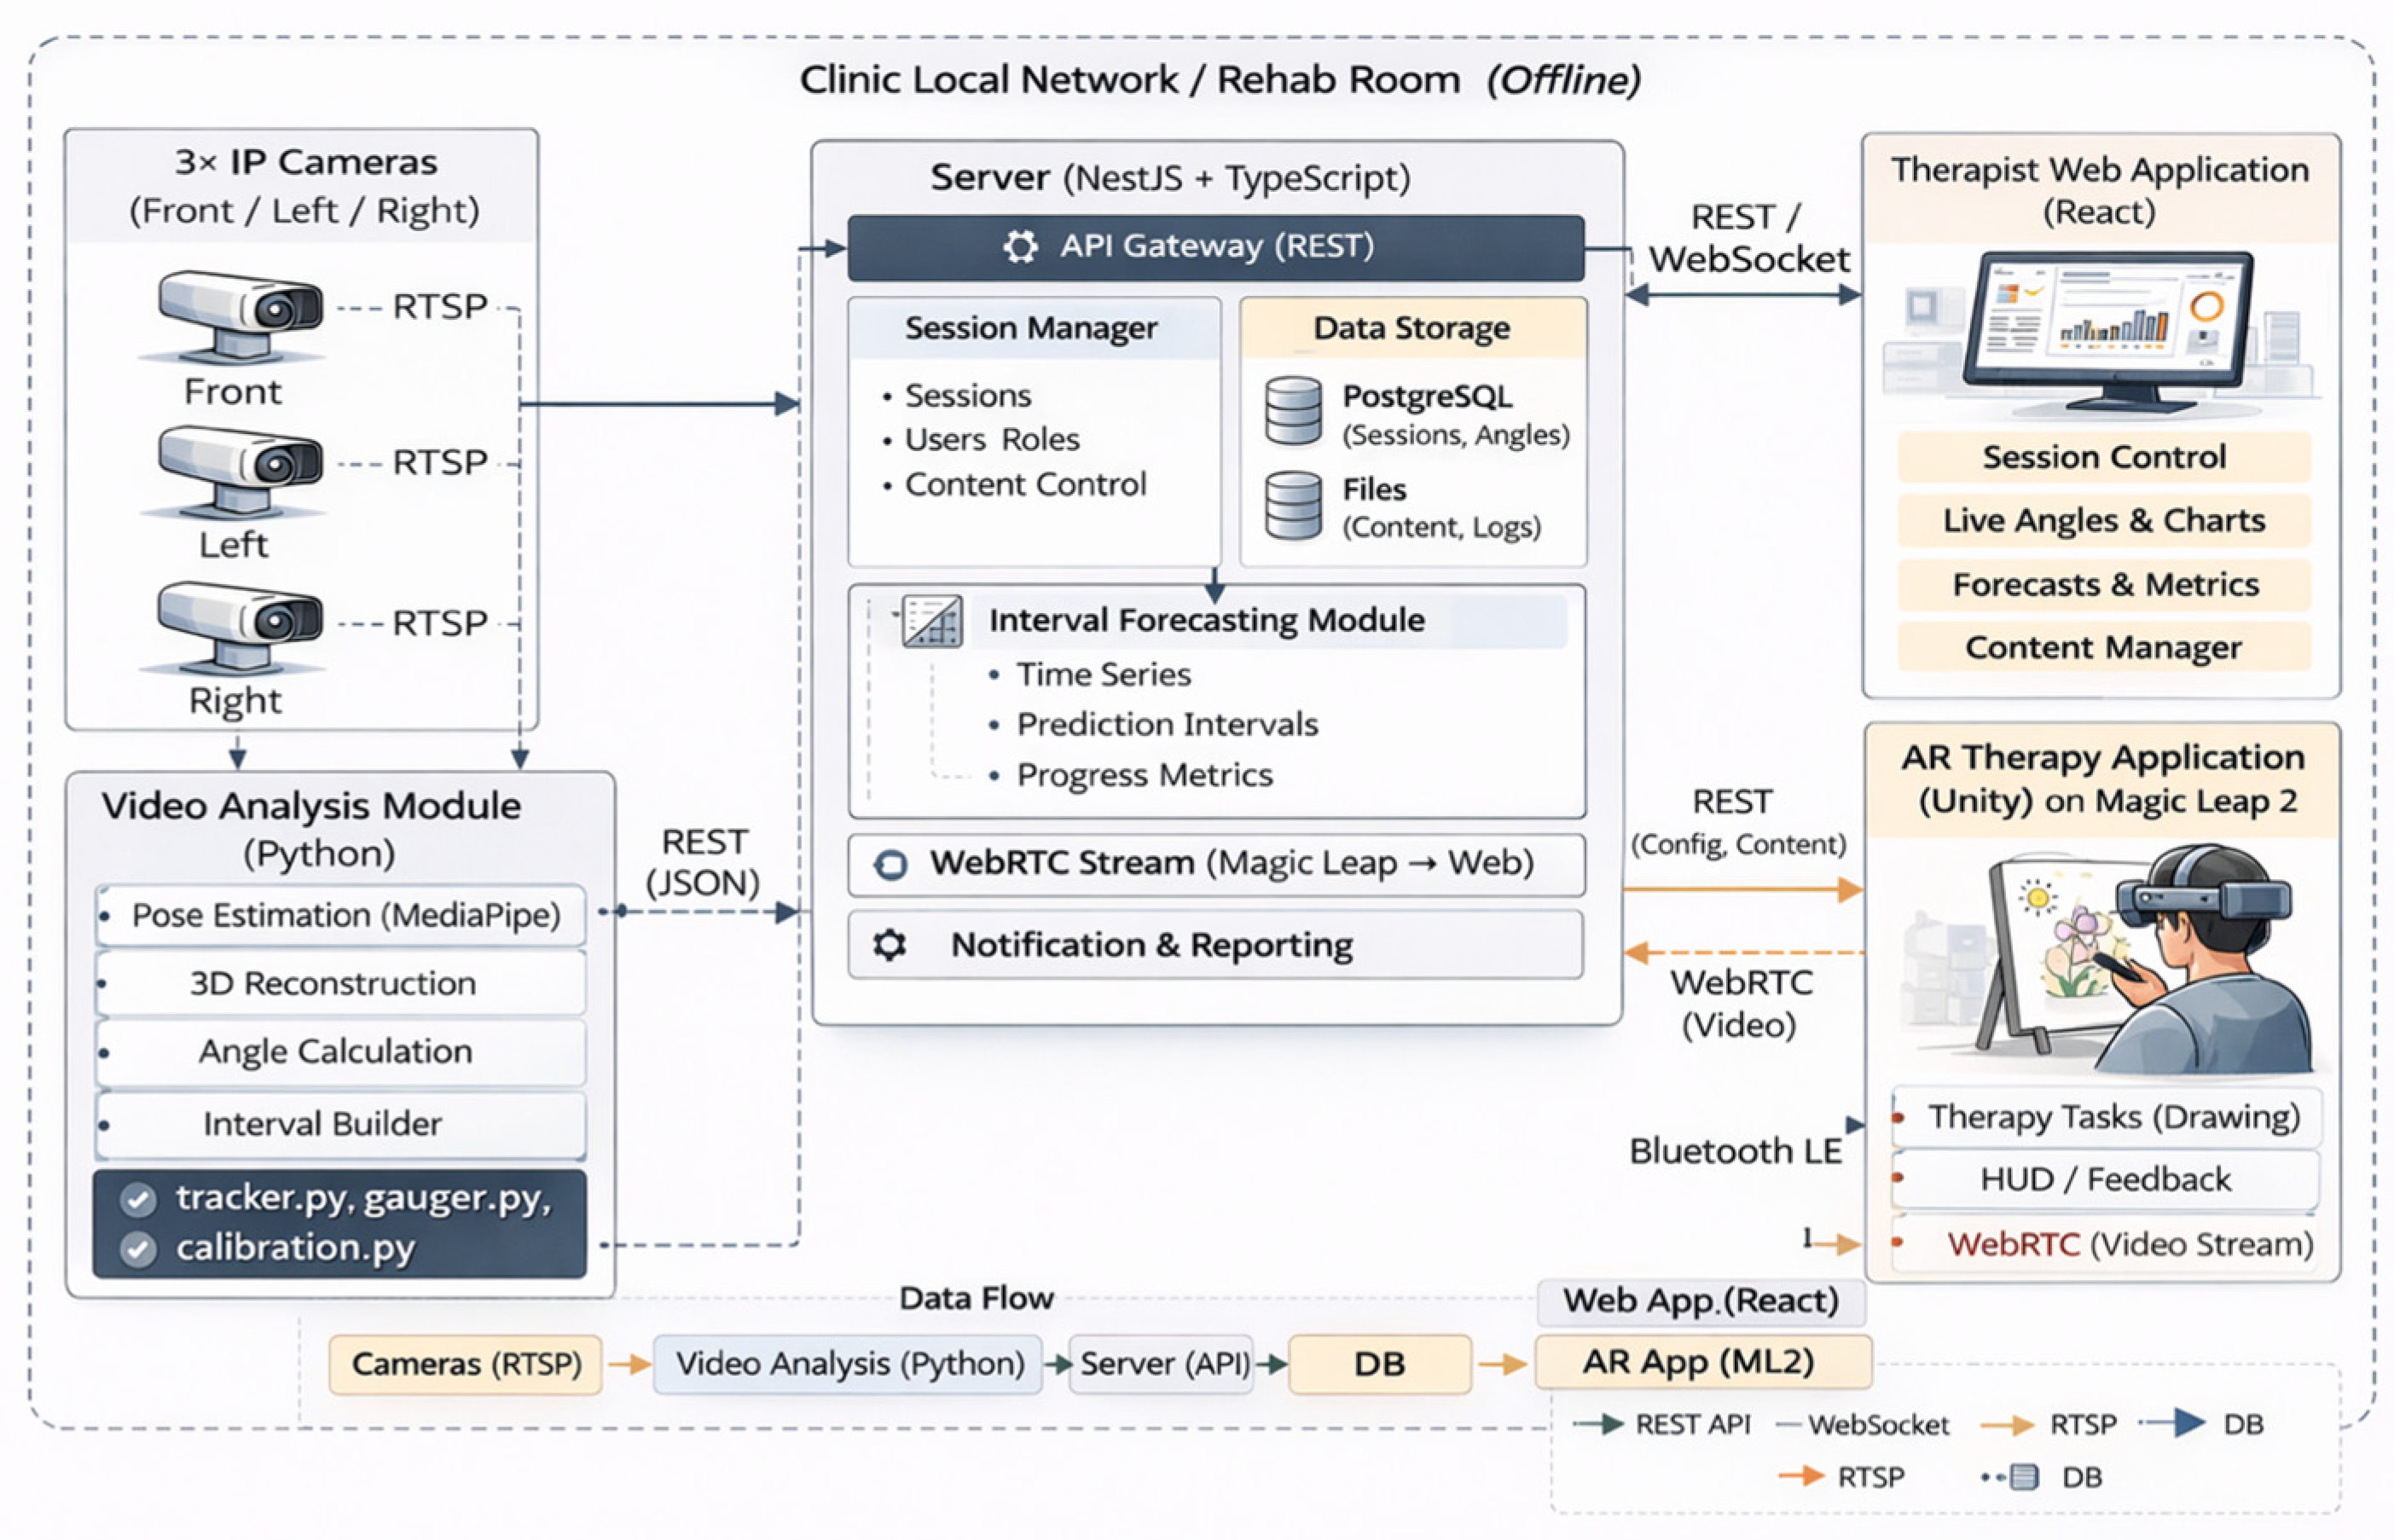Click the PostgreSQL database cylinder icon
Viewport: 2394px width, 1540px height.
coord(1291,411)
